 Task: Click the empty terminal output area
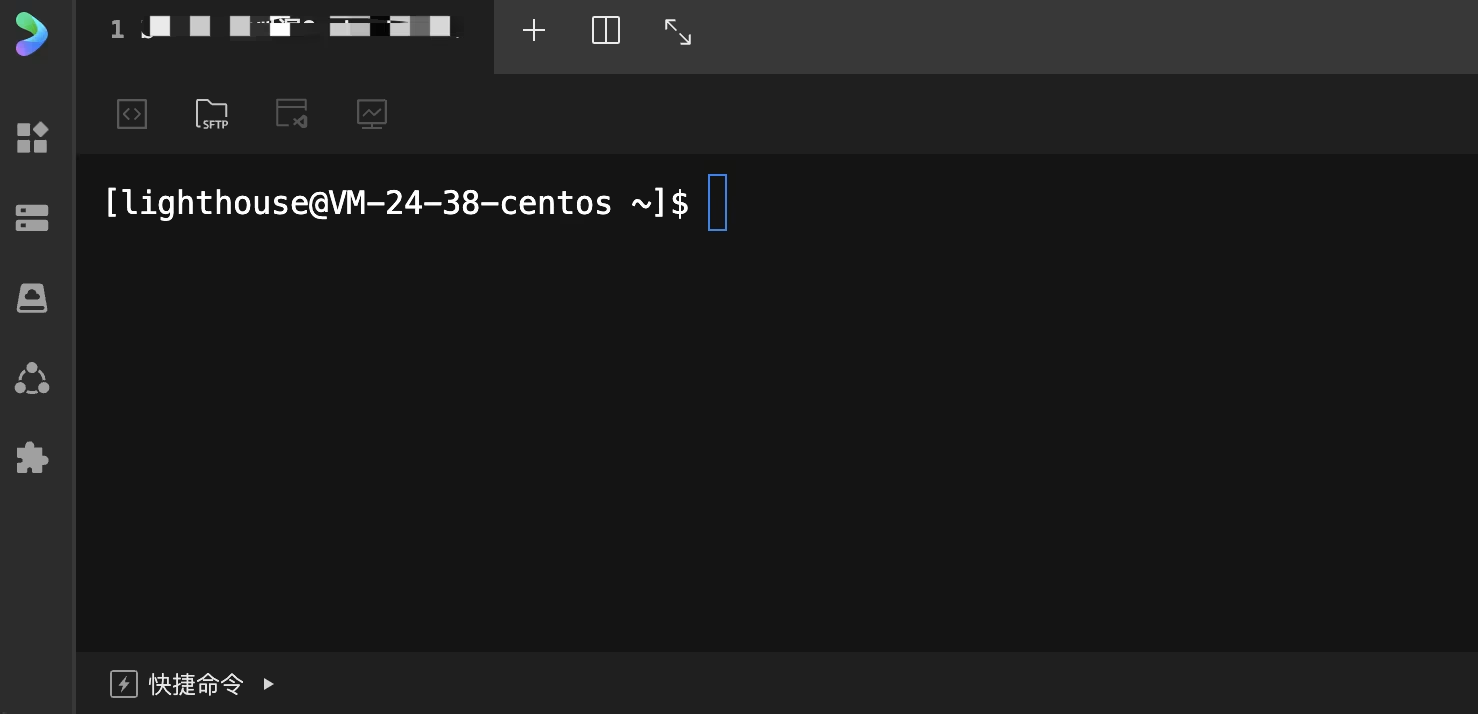point(776,440)
